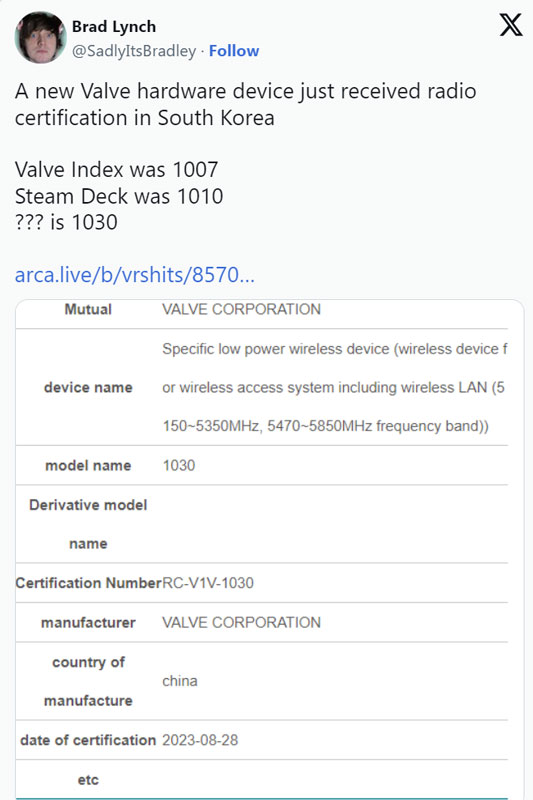Click the certification date 2023-08-28
The width and height of the screenshot is (533, 800).
pos(200,740)
